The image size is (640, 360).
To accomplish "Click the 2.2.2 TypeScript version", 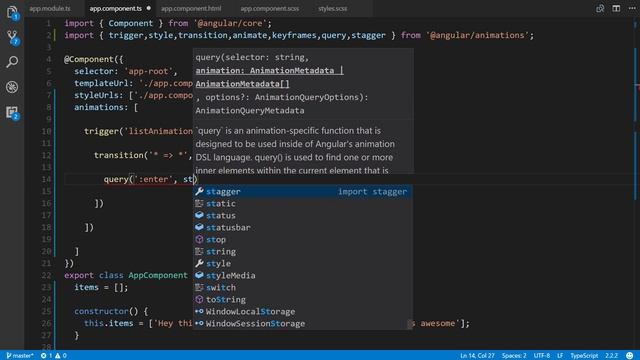I will pyautogui.click(x=611, y=356).
